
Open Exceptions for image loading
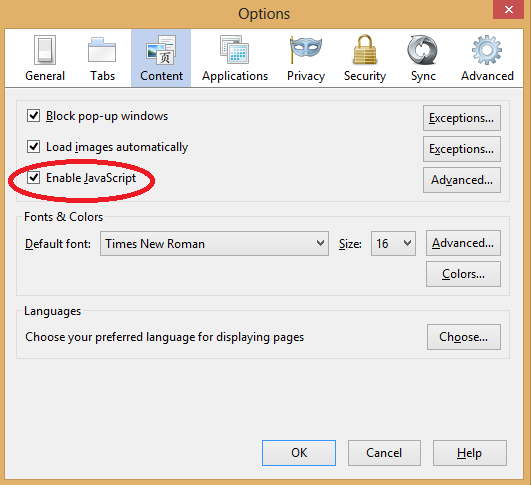coord(462,149)
